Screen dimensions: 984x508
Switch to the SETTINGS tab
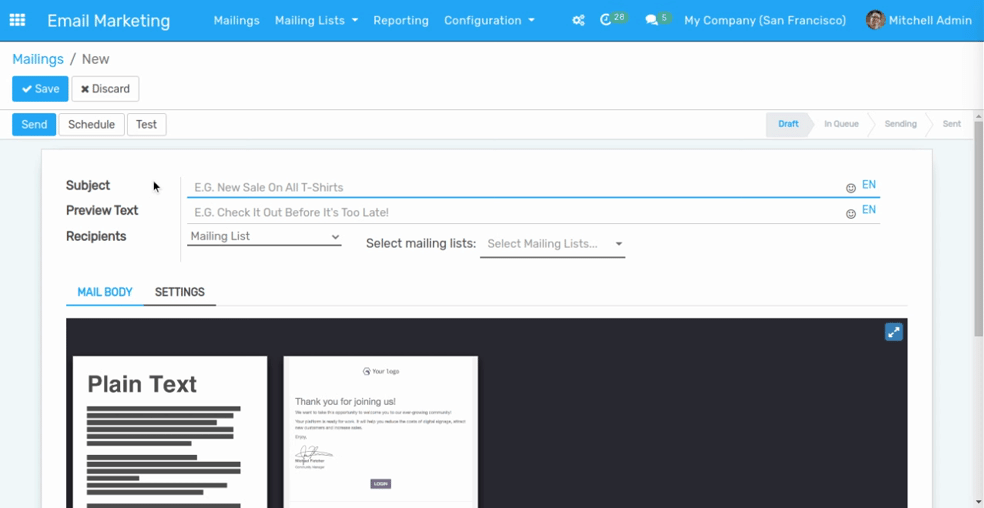[179, 292]
